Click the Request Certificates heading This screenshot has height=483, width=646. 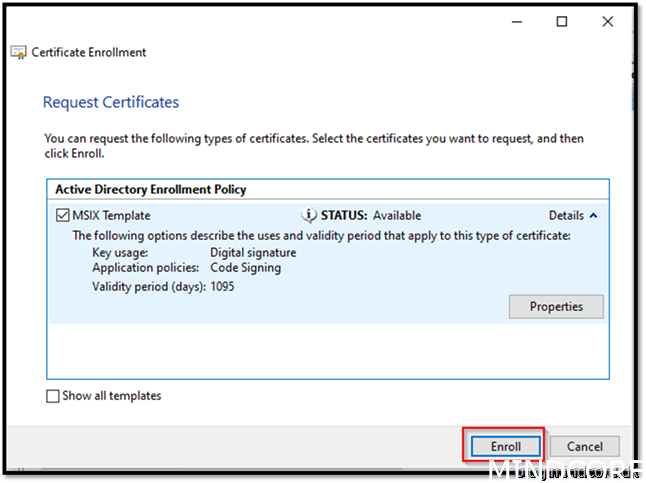coord(111,102)
